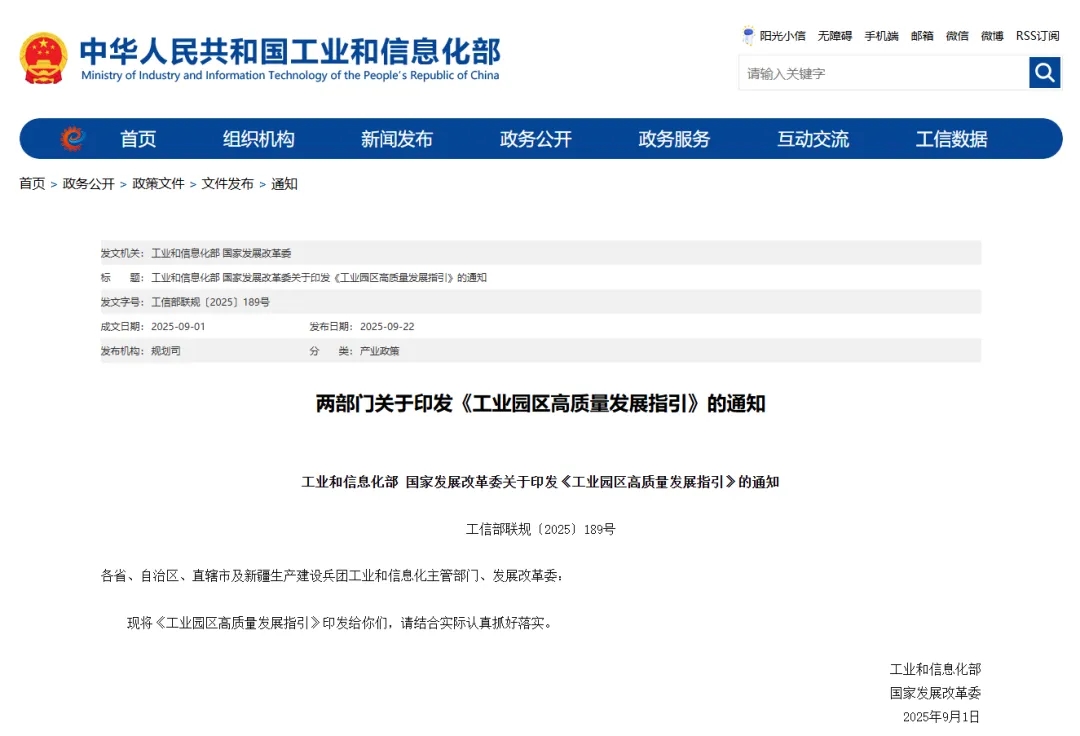Click the signature line 国家发展改革委
1080x736 pixels.
click(935, 693)
